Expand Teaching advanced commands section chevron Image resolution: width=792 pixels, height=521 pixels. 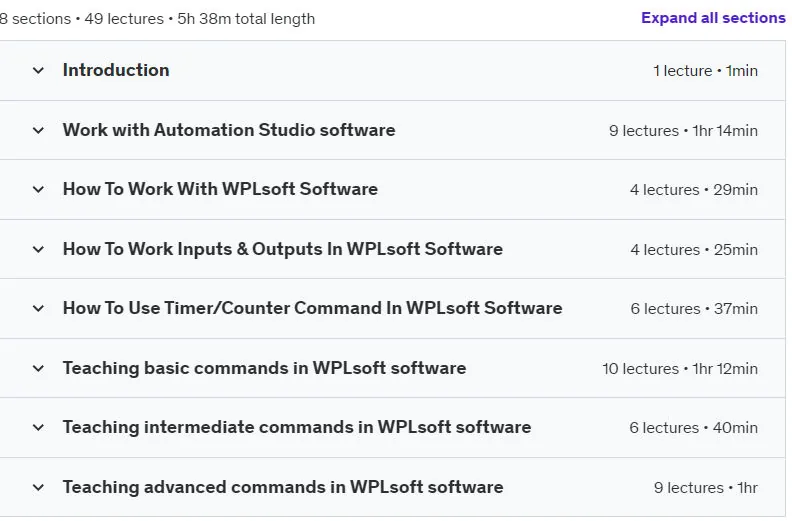(38, 488)
